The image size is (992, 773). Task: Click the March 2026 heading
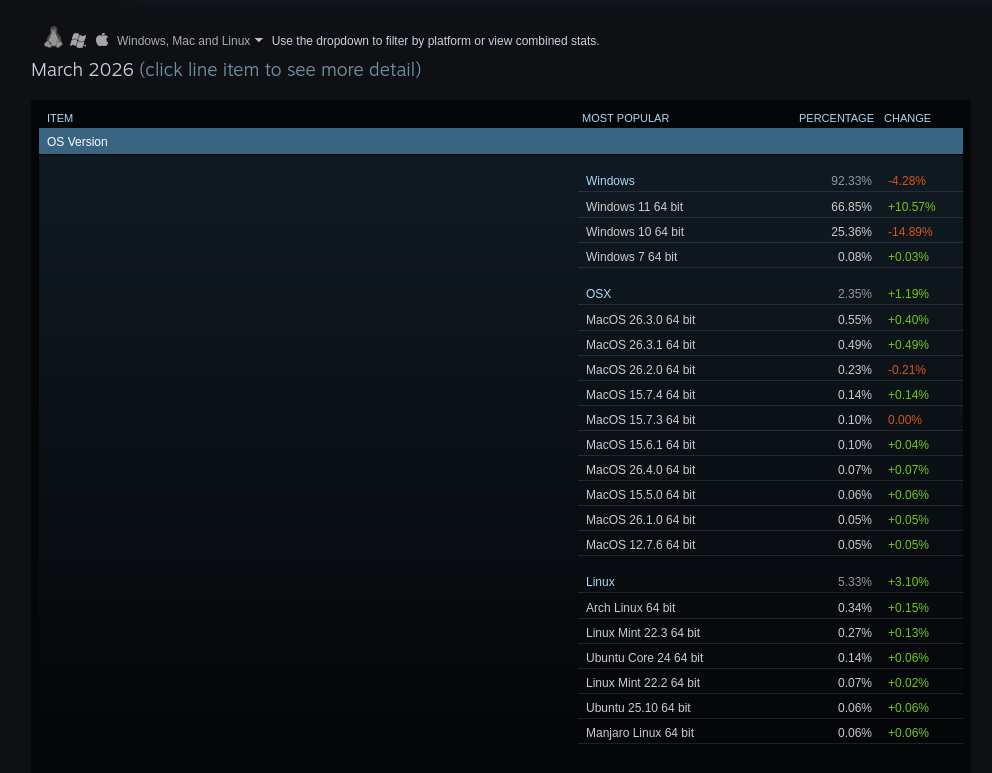(x=82, y=70)
